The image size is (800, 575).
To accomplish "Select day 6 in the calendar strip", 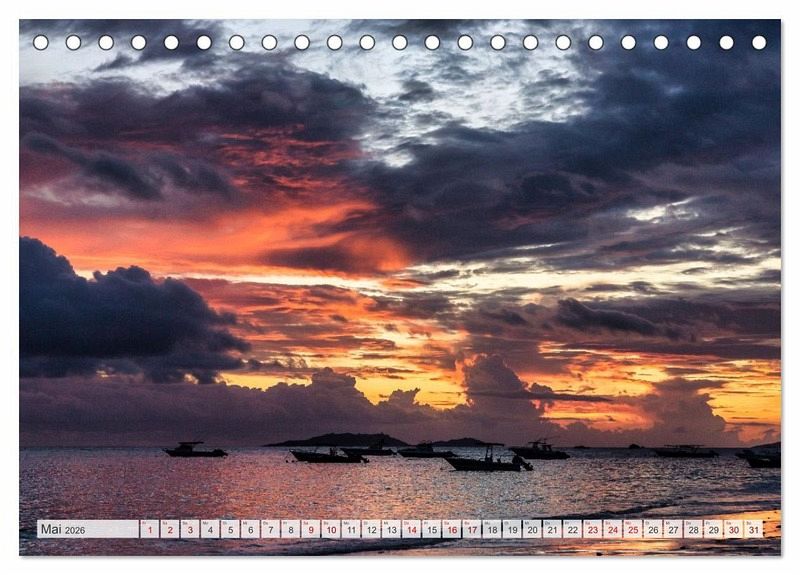I will tap(251, 530).
